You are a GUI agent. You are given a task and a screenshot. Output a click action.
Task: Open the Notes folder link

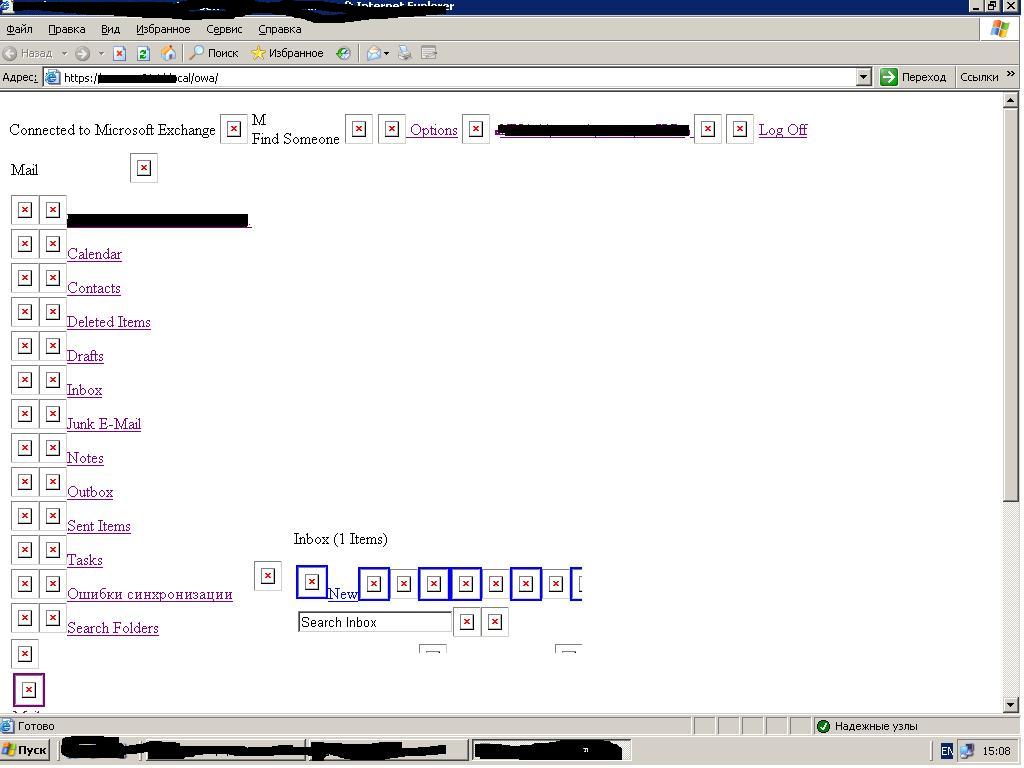[x=86, y=458]
